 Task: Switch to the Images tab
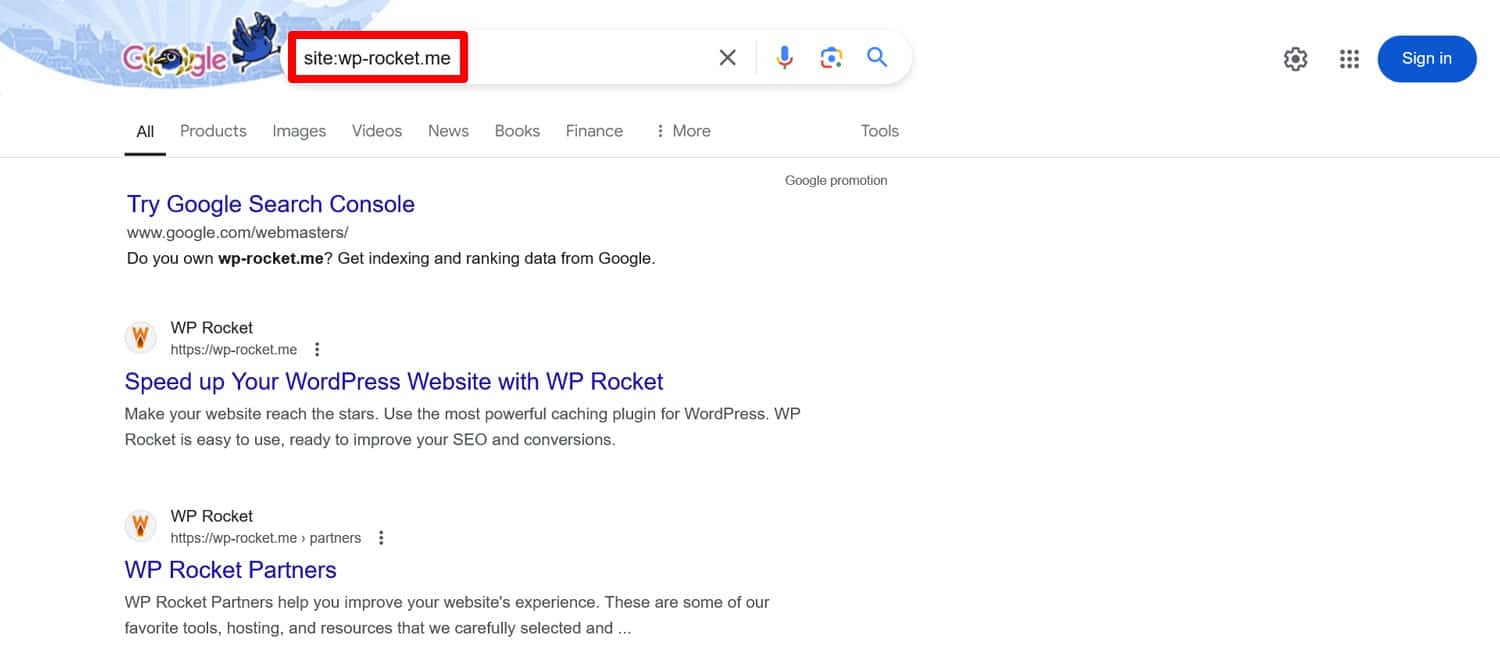(x=298, y=131)
